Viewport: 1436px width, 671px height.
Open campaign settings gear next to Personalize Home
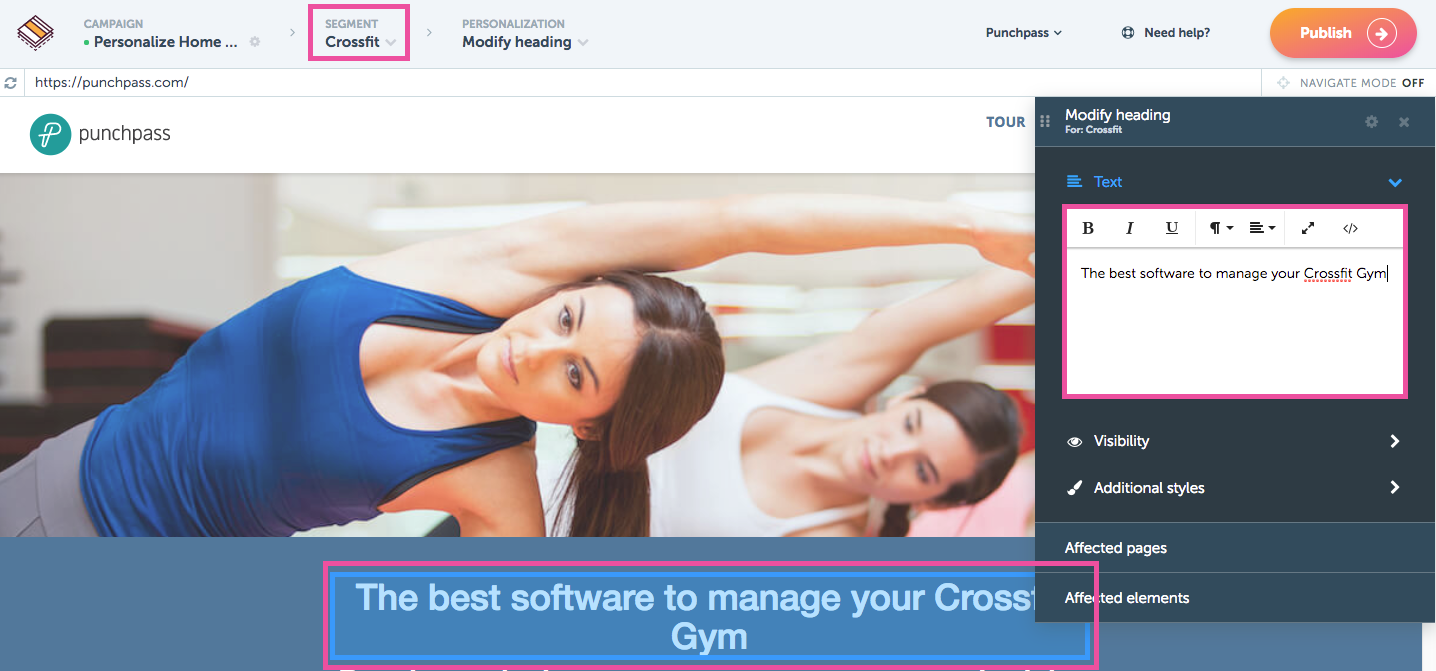click(255, 42)
